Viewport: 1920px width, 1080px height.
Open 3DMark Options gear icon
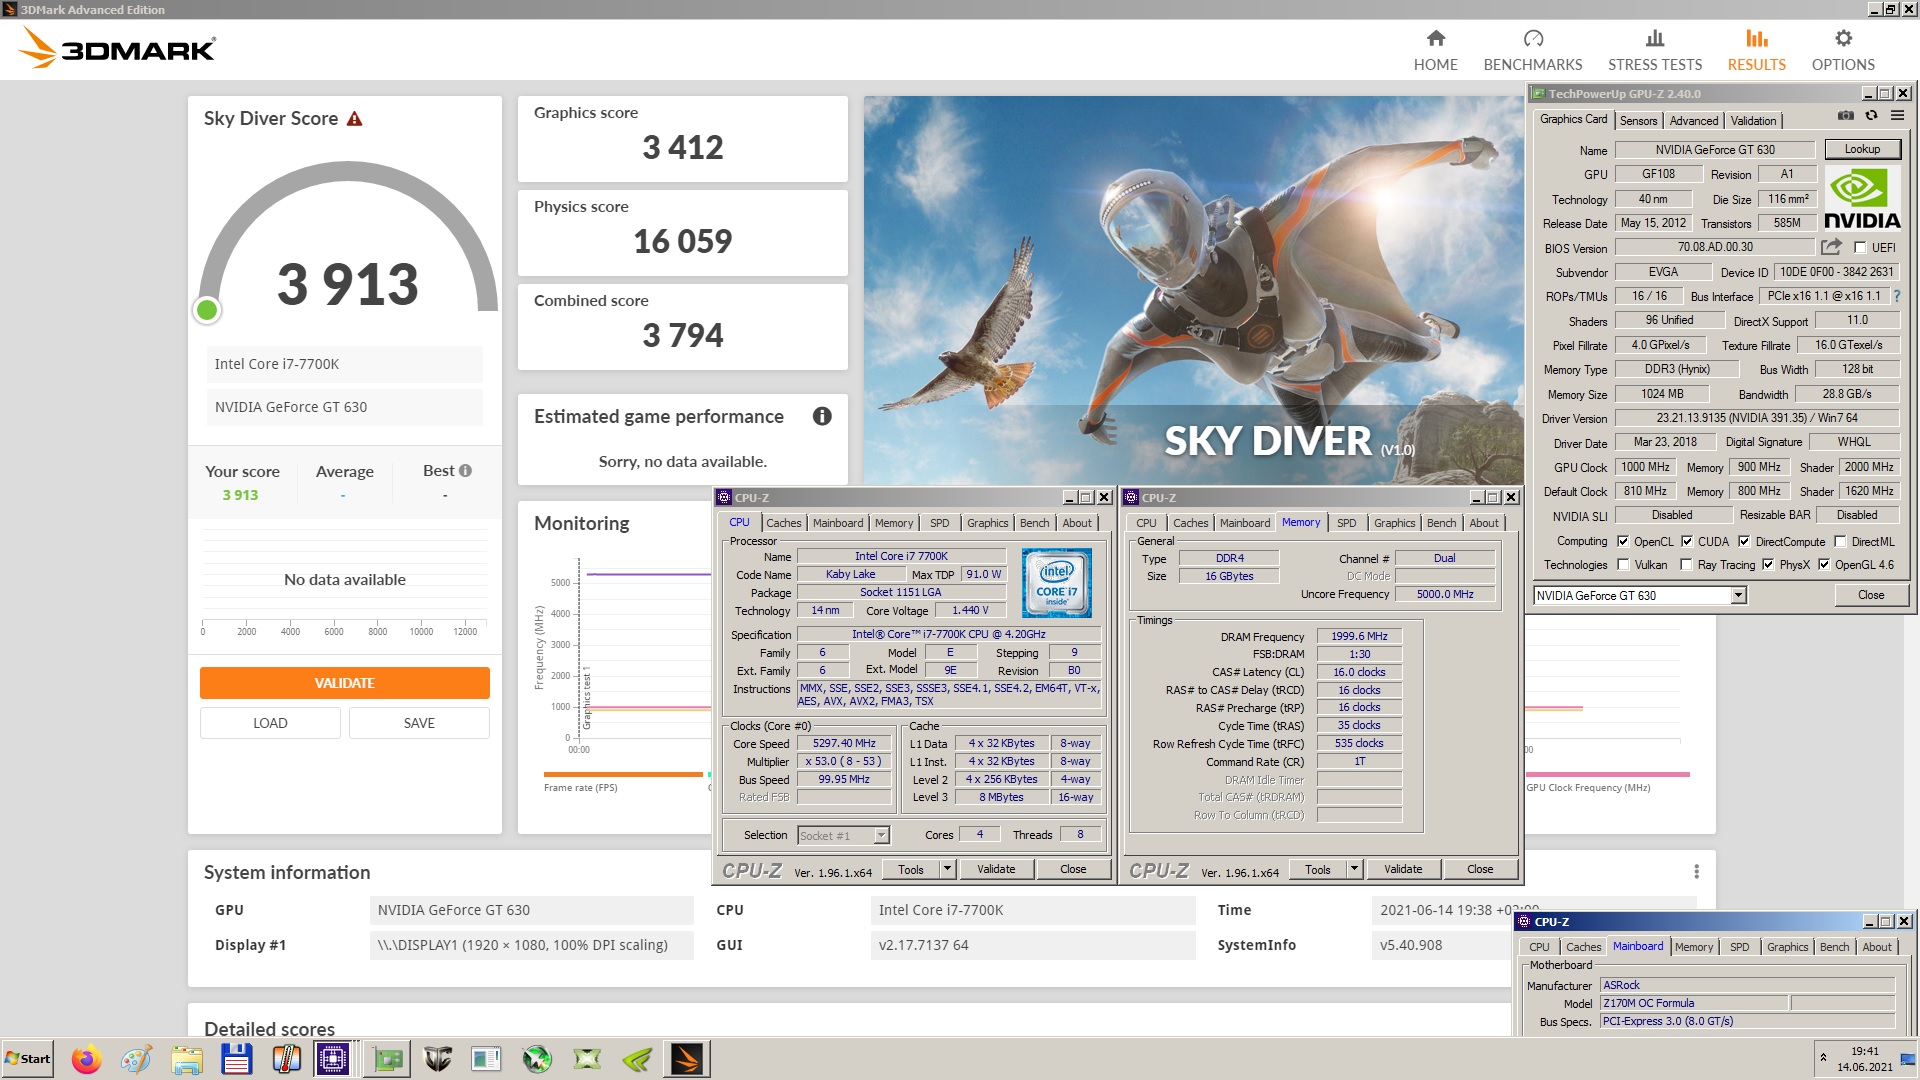pyautogui.click(x=1842, y=38)
